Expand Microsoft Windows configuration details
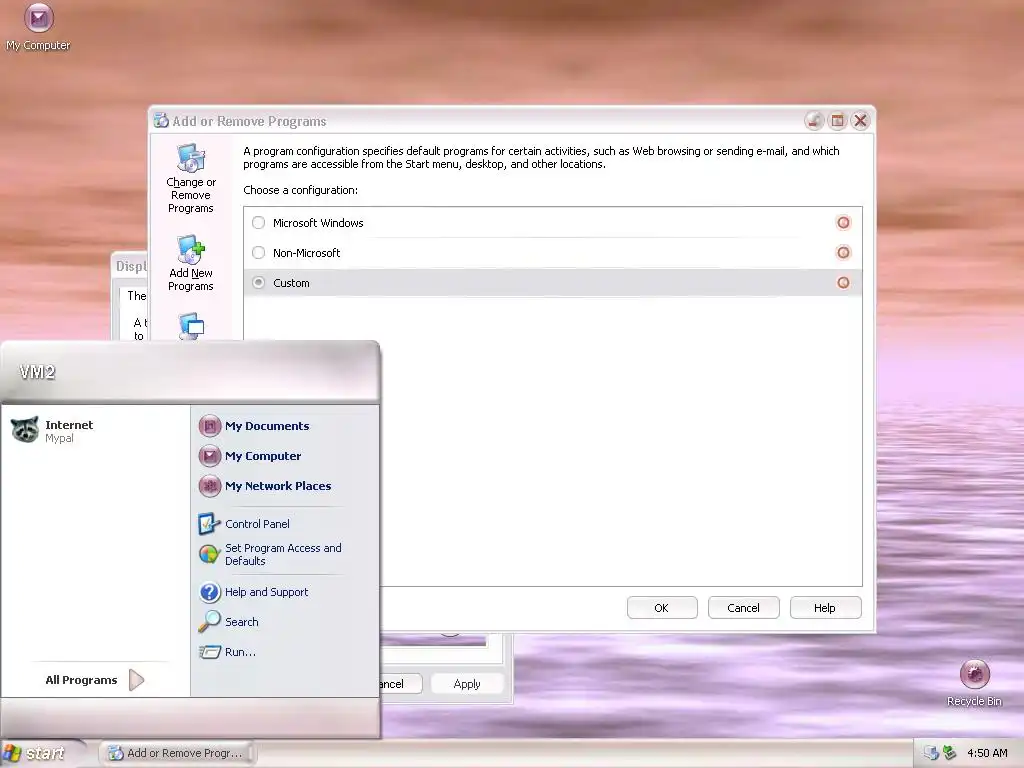1024x768 pixels. [x=844, y=223]
